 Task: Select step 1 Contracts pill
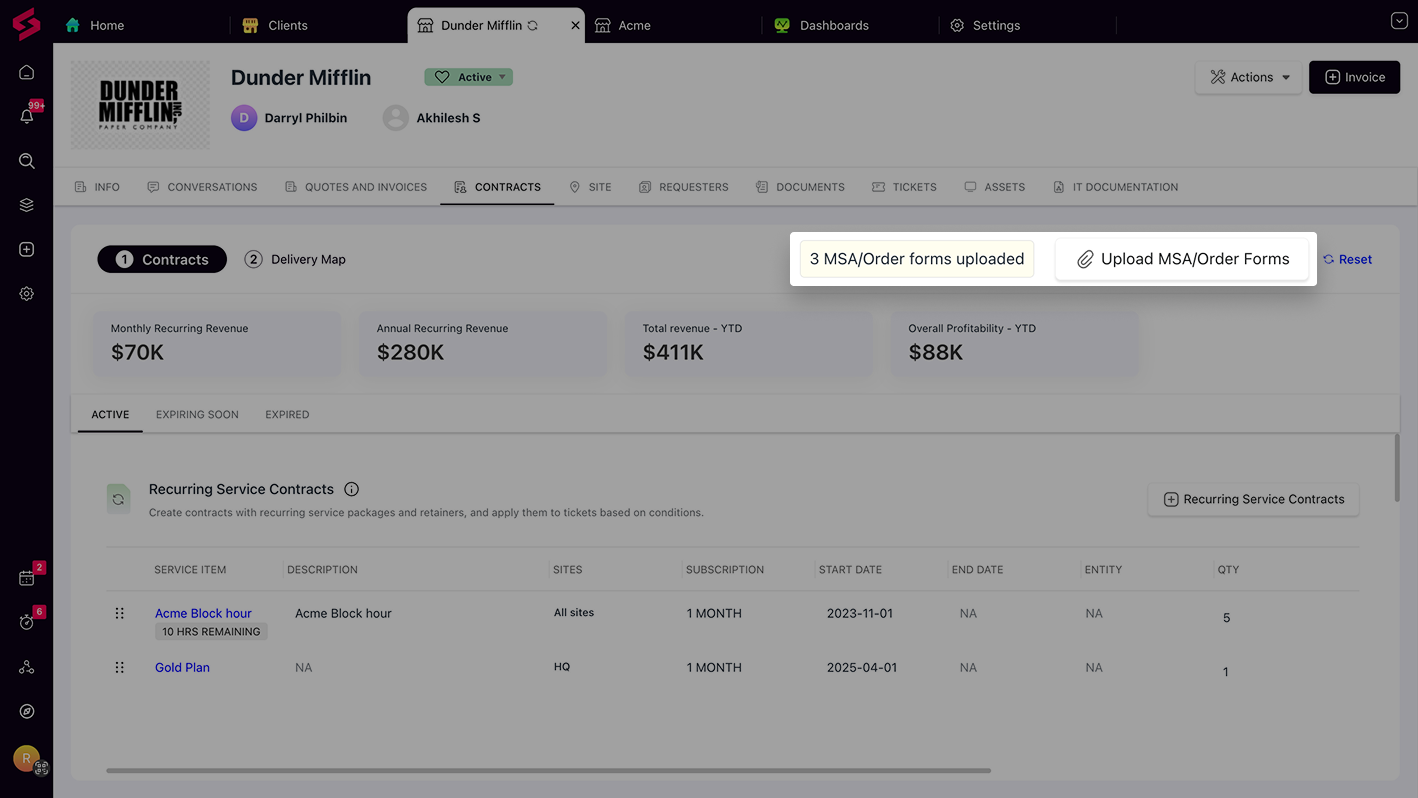click(x=162, y=259)
